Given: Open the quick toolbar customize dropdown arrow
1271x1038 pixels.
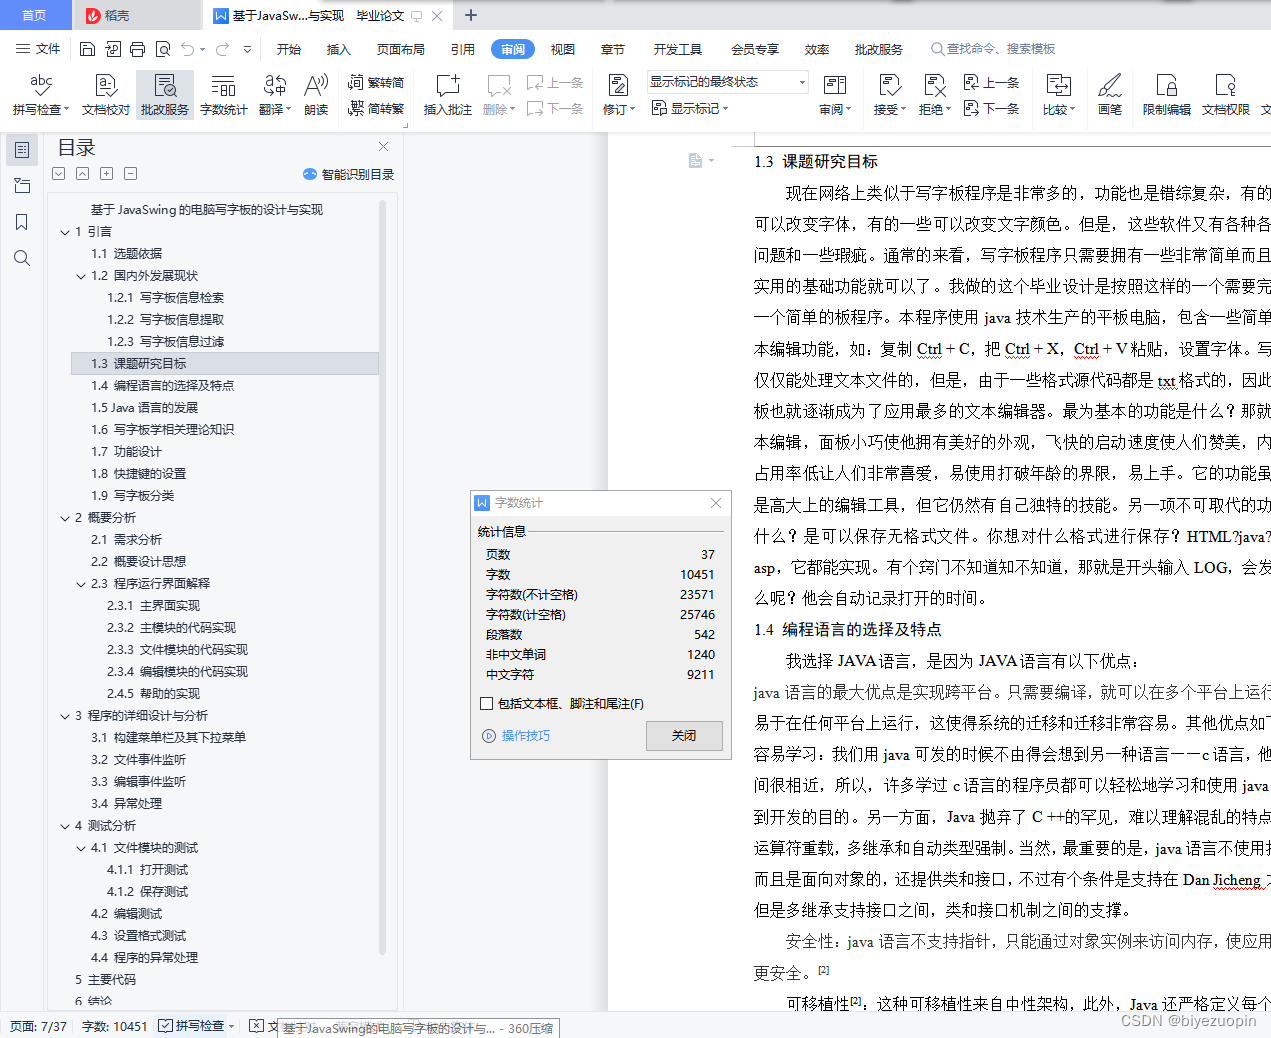Looking at the screenshot, I should click(x=247, y=49).
